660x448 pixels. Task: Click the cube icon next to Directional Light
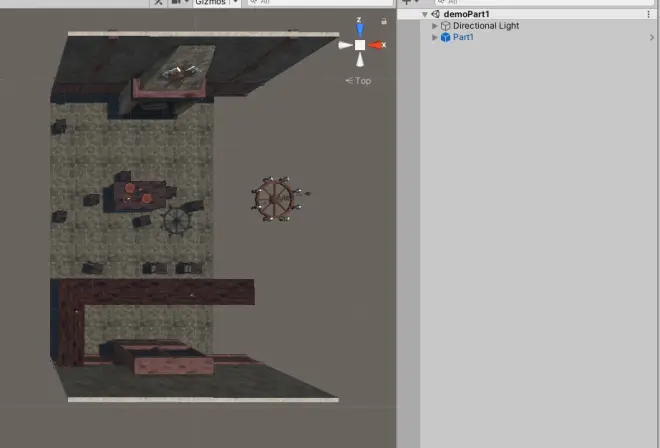pos(445,26)
